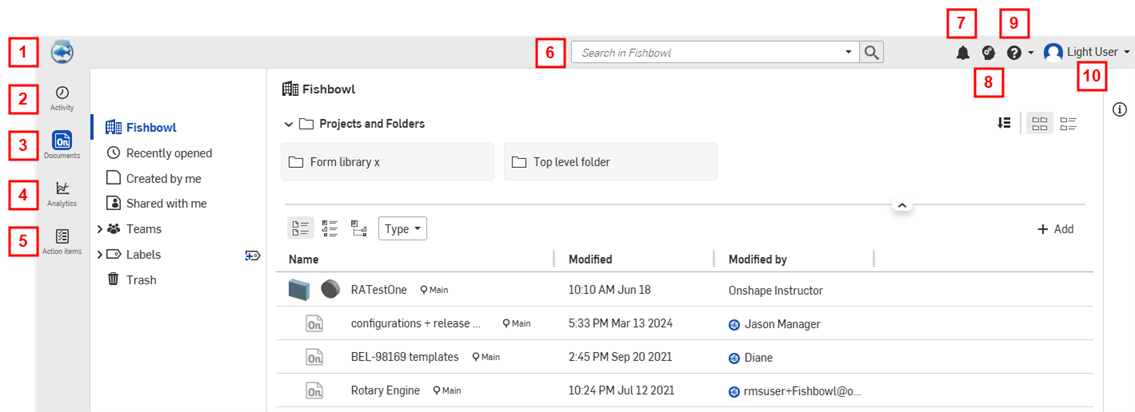Click the Fishbowl company logo
This screenshot has height=412, width=1135.
tap(62, 52)
